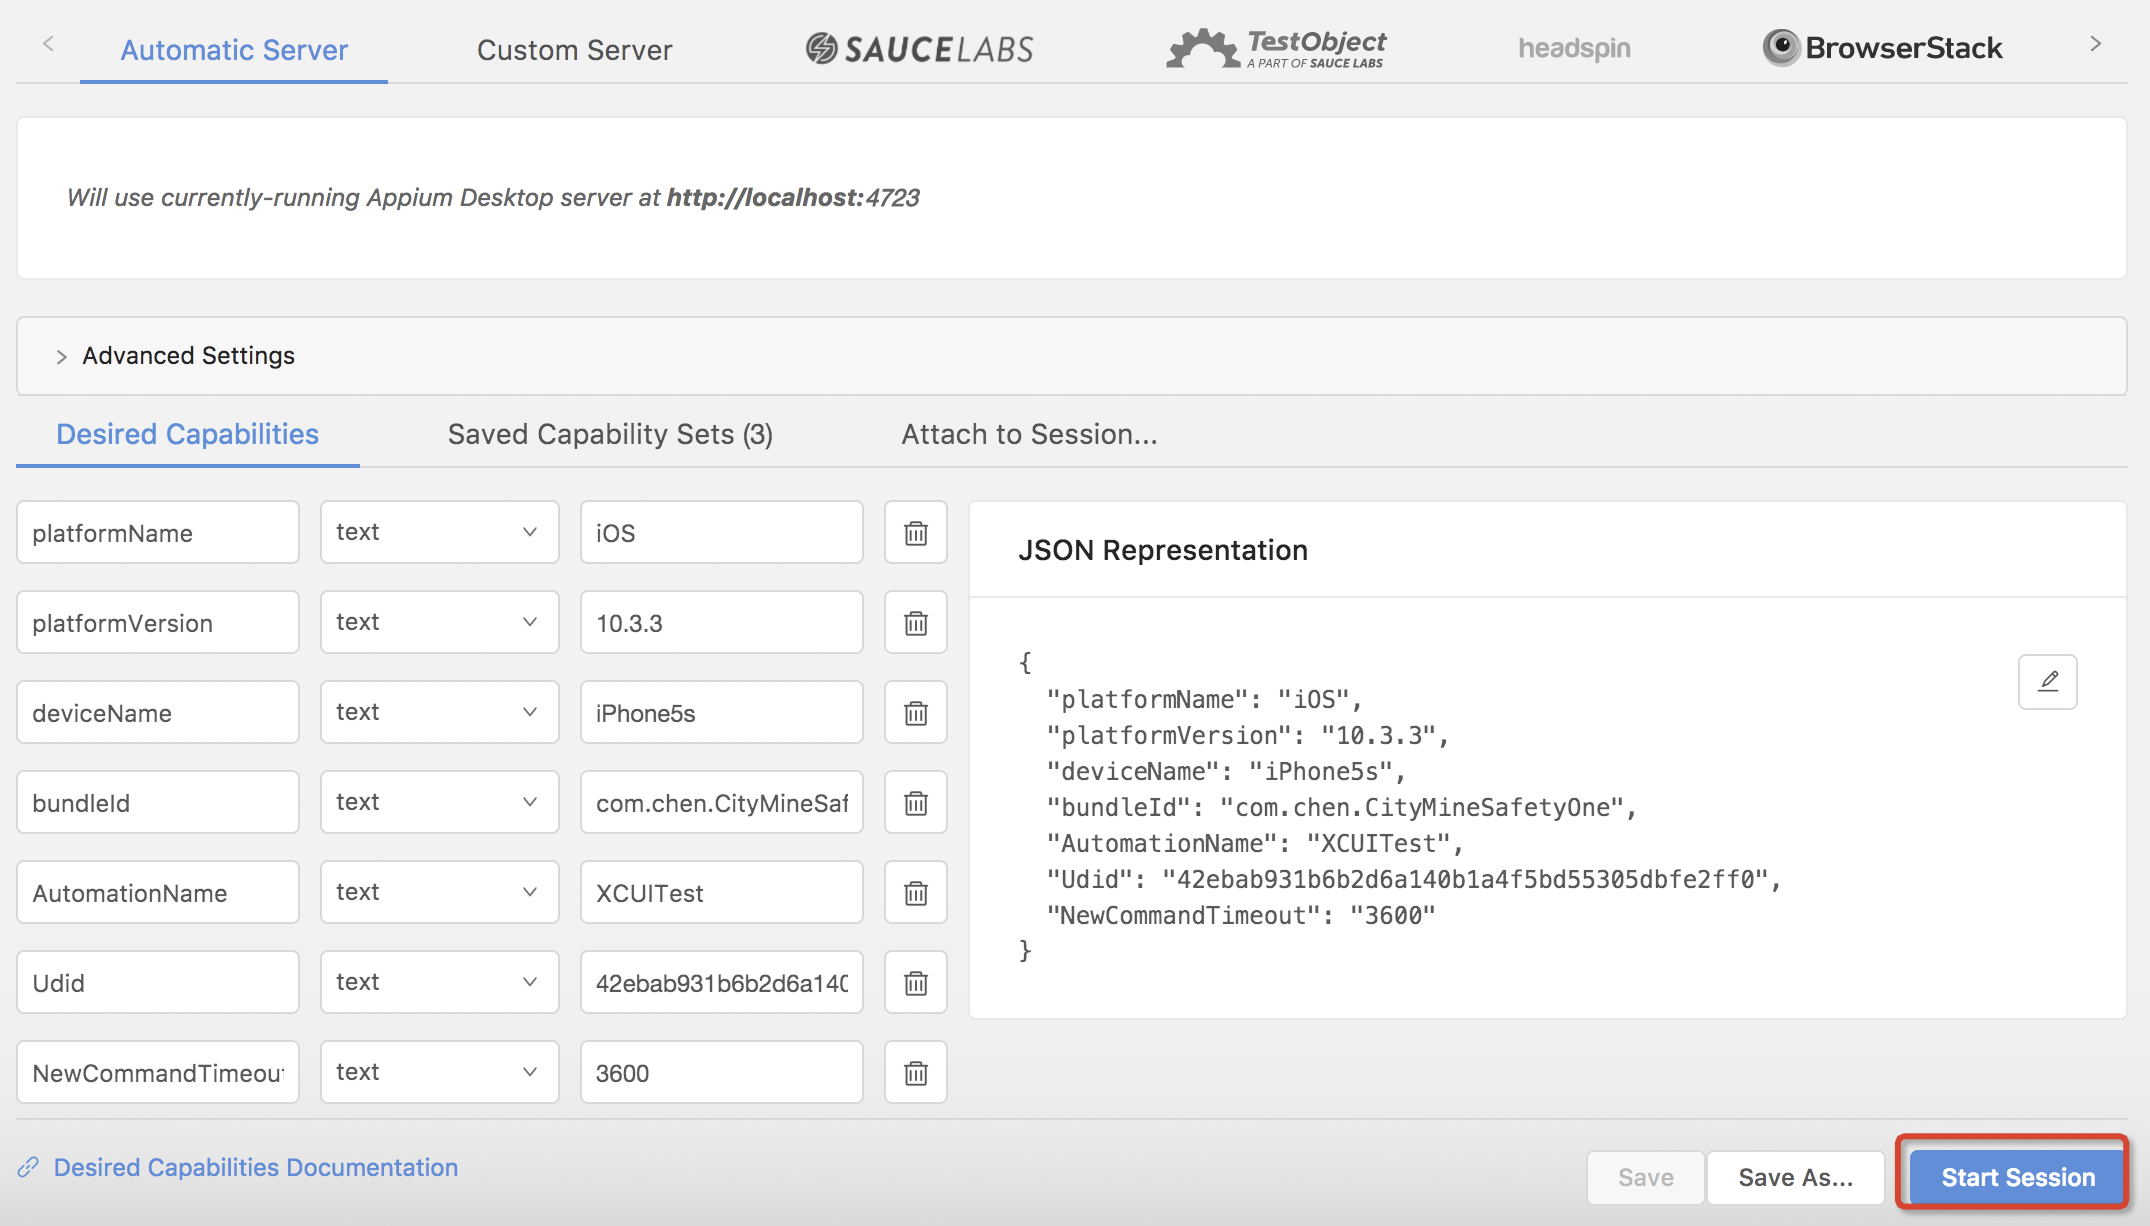Click the Save As... button

(x=1796, y=1177)
